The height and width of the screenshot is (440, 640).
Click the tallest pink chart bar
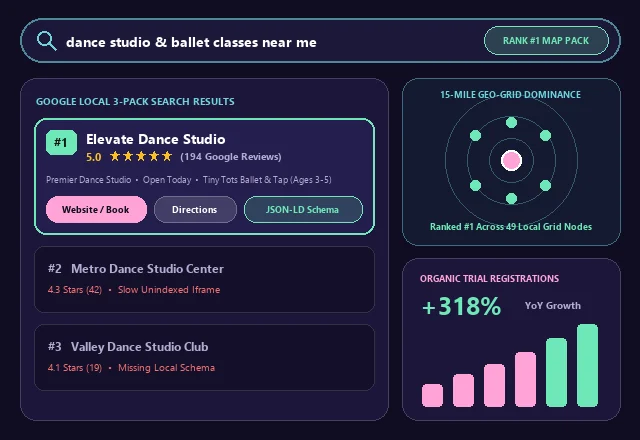526,380
